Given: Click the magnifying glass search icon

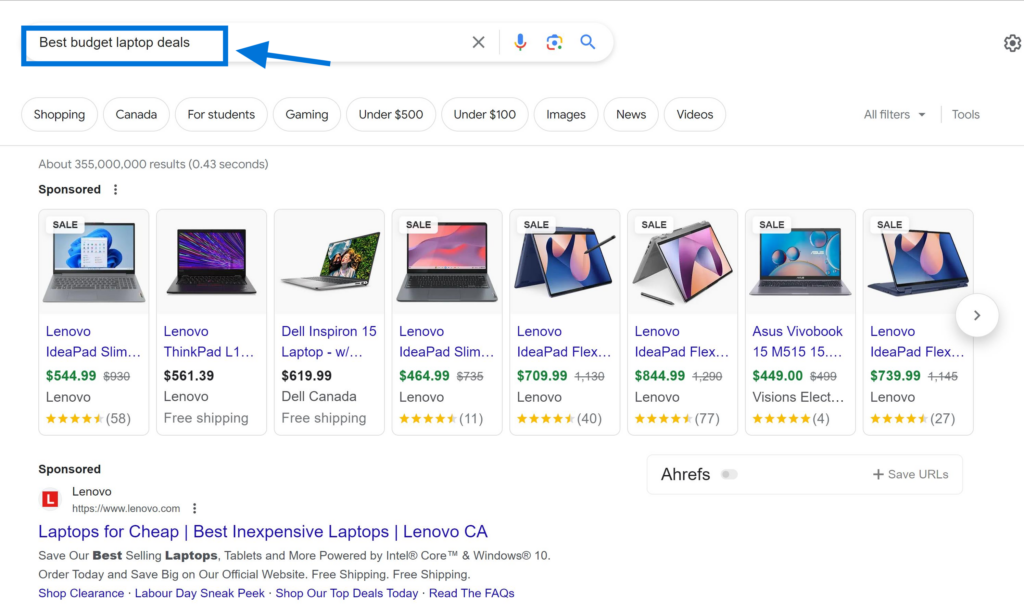Looking at the screenshot, I should click(588, 42).
